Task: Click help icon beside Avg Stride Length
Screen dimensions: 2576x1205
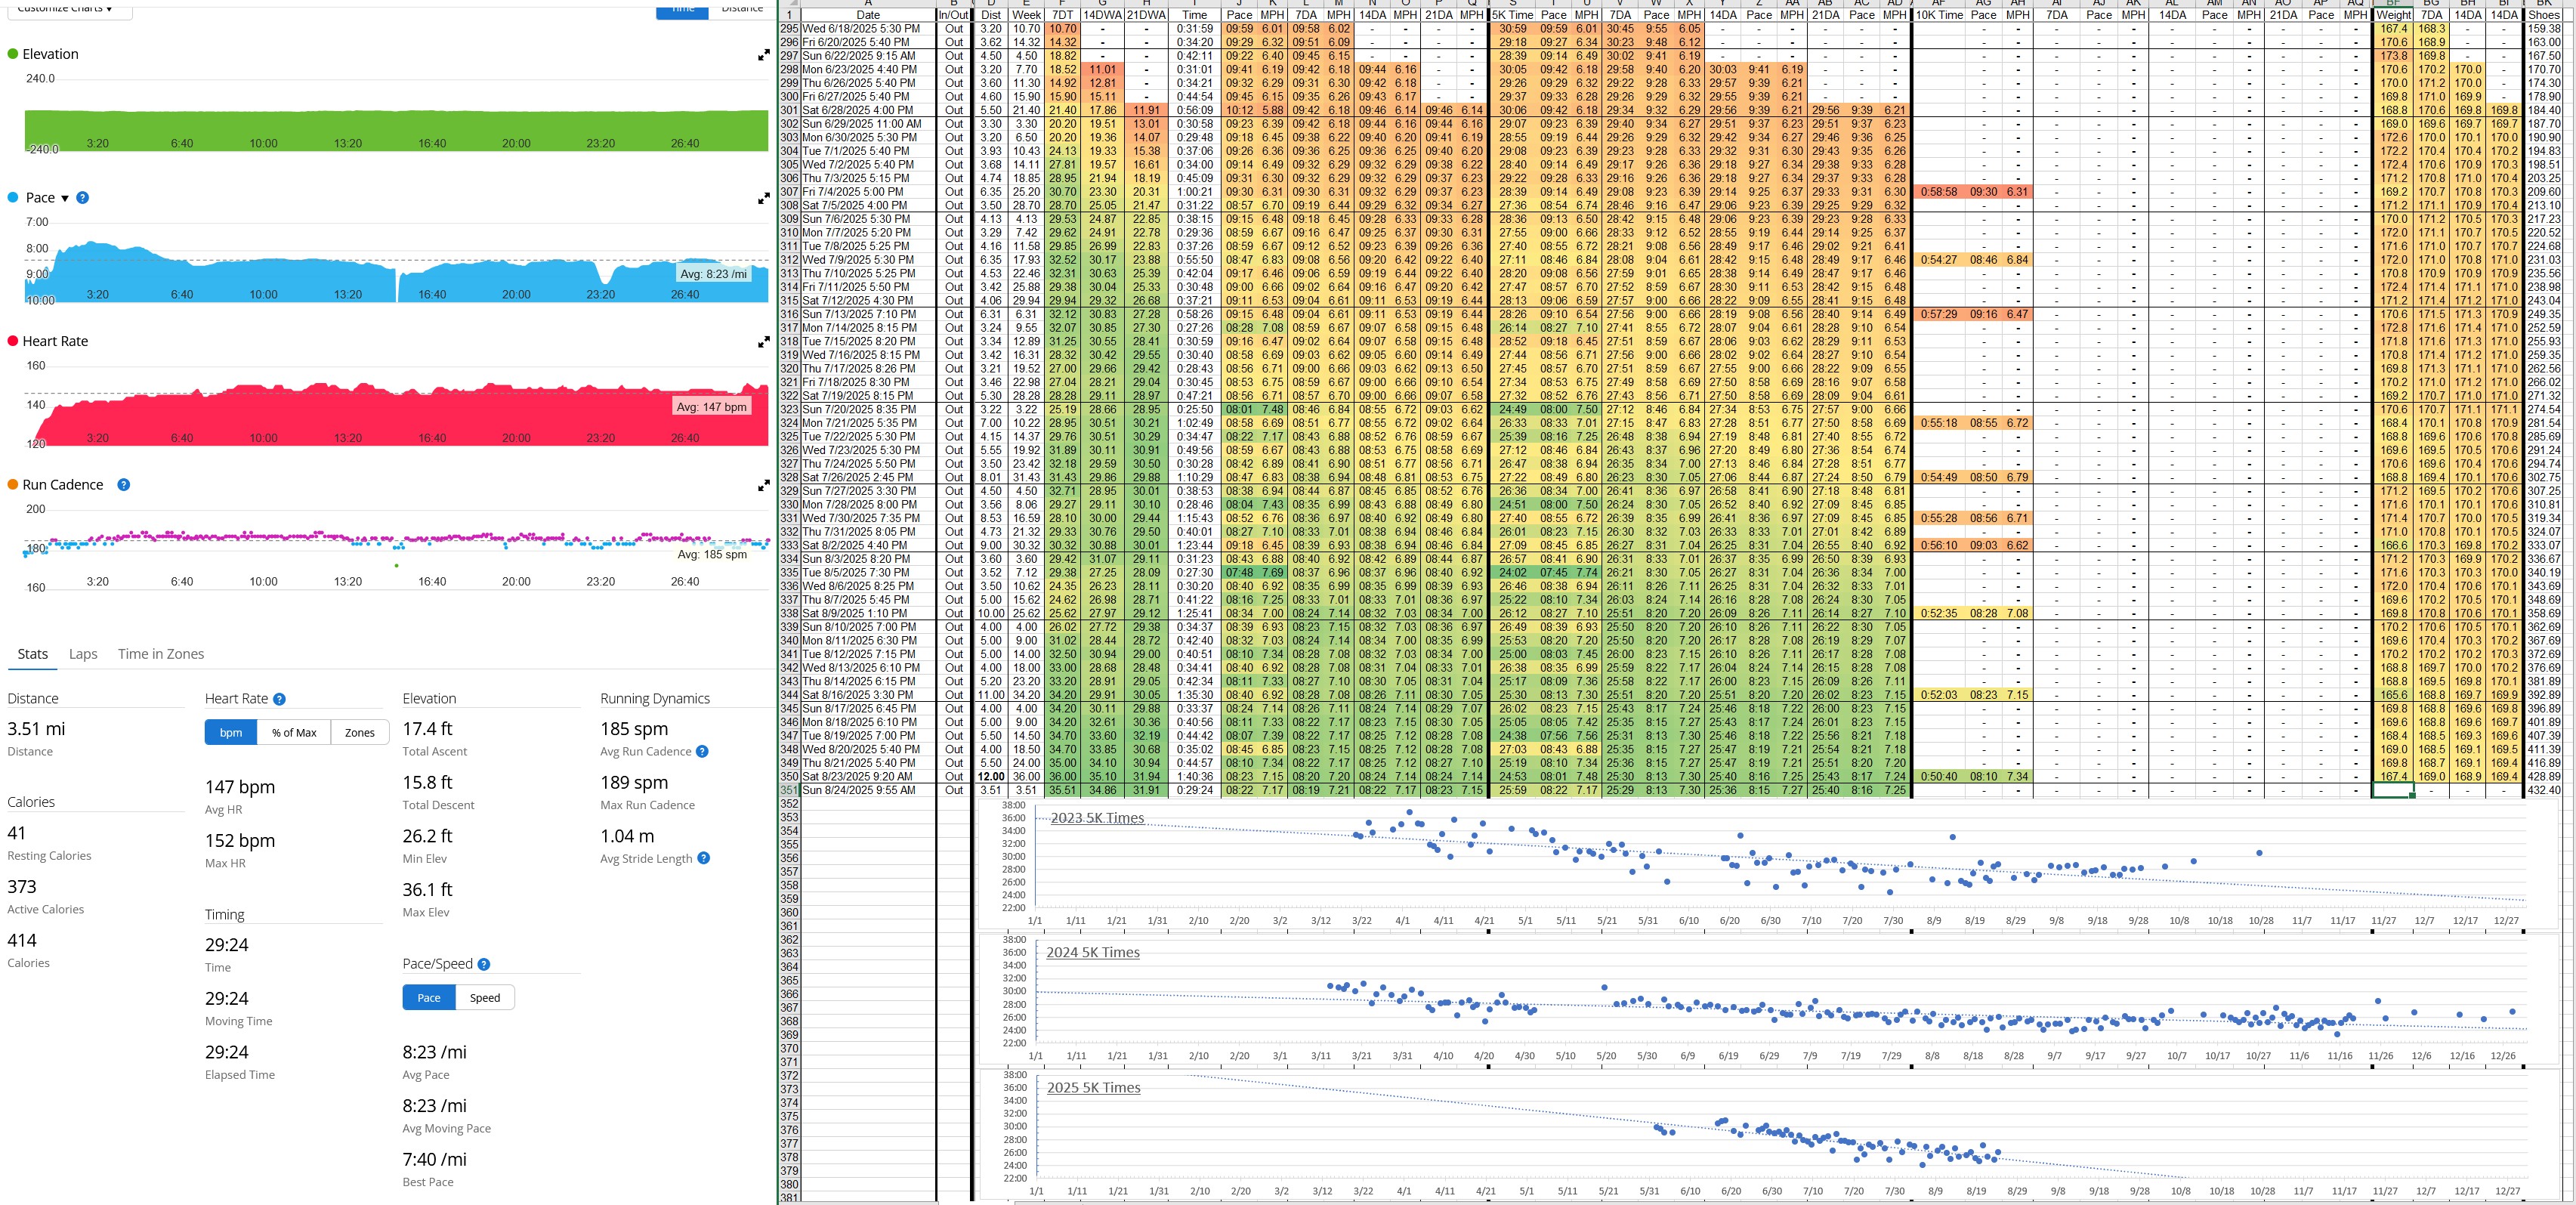Action: point(704,858)
